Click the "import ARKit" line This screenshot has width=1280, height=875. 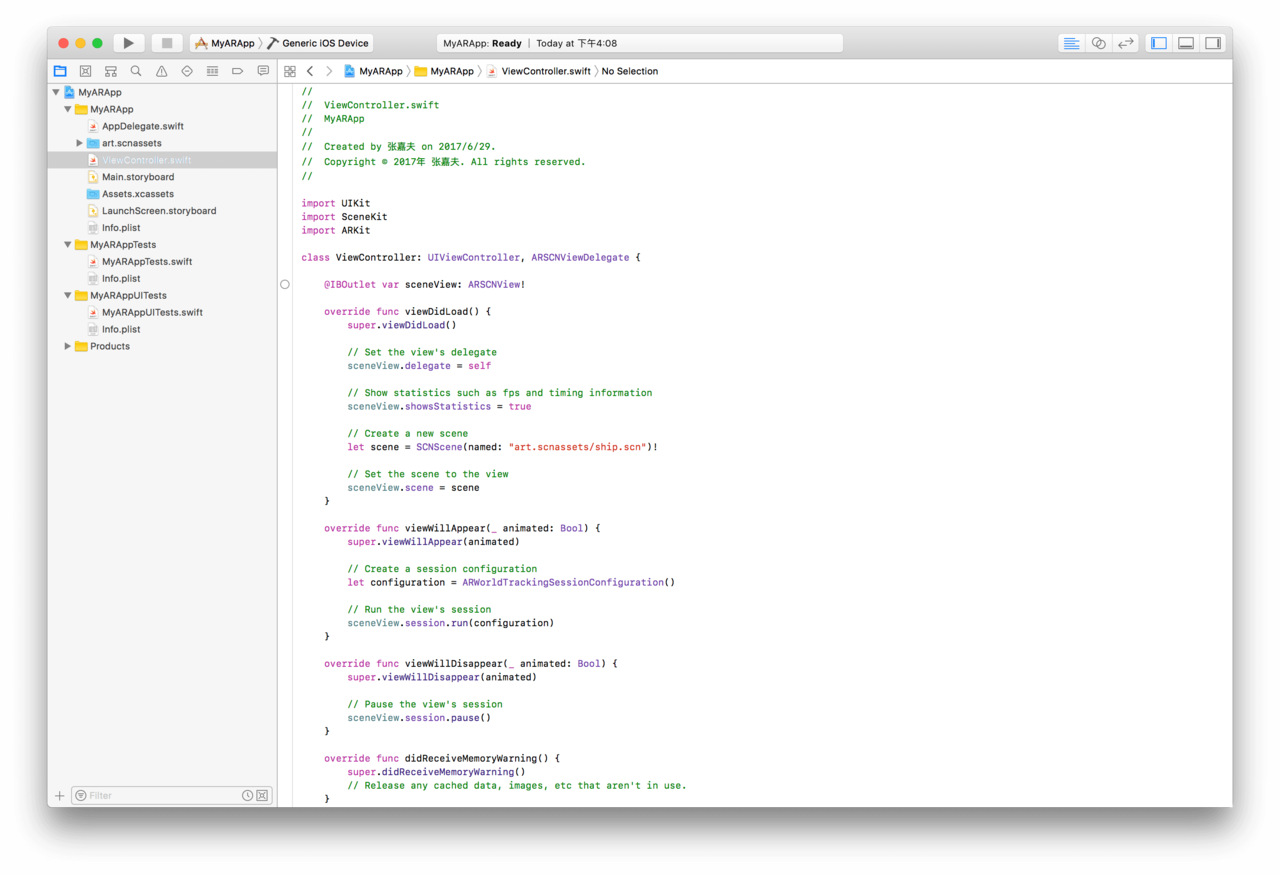pos(335,230)
